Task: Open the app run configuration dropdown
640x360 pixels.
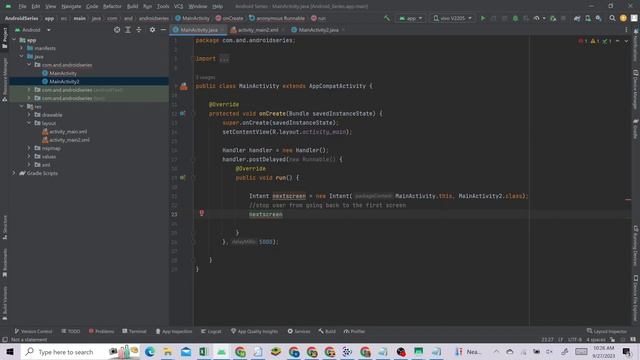Action: (x=411, y=18)
